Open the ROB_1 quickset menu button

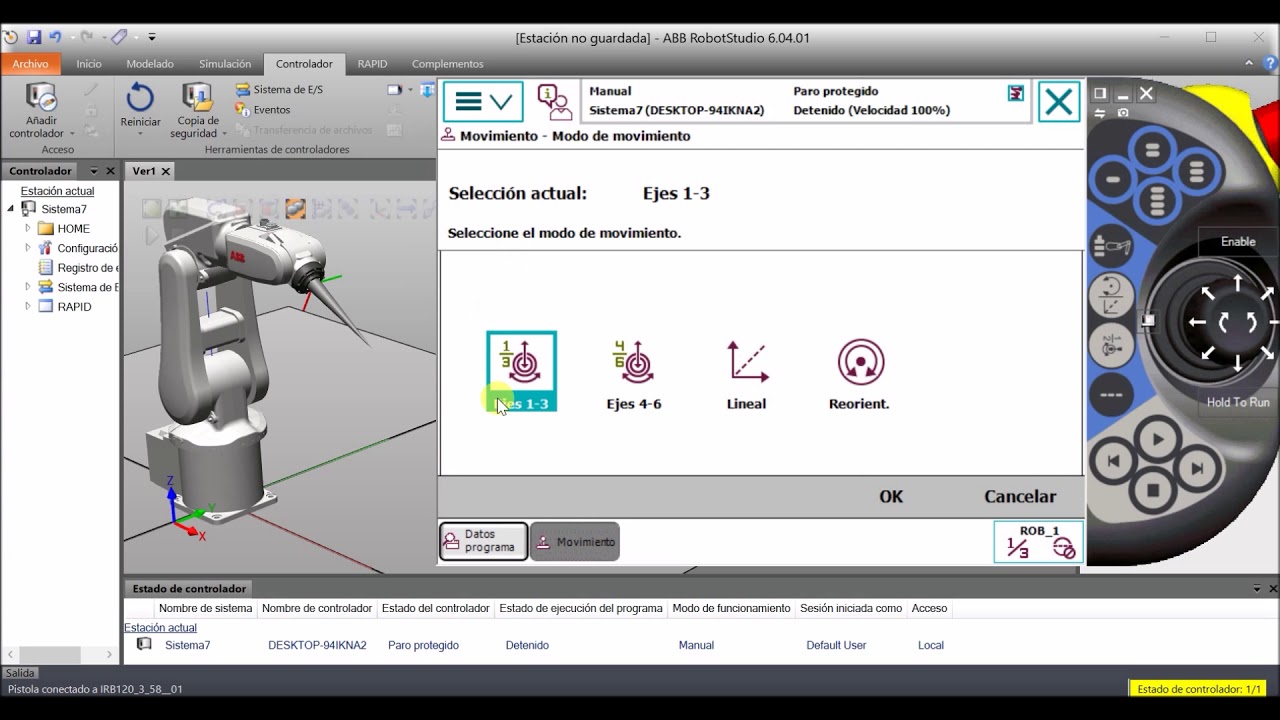pyautogui.click(x=1038, y=542)
